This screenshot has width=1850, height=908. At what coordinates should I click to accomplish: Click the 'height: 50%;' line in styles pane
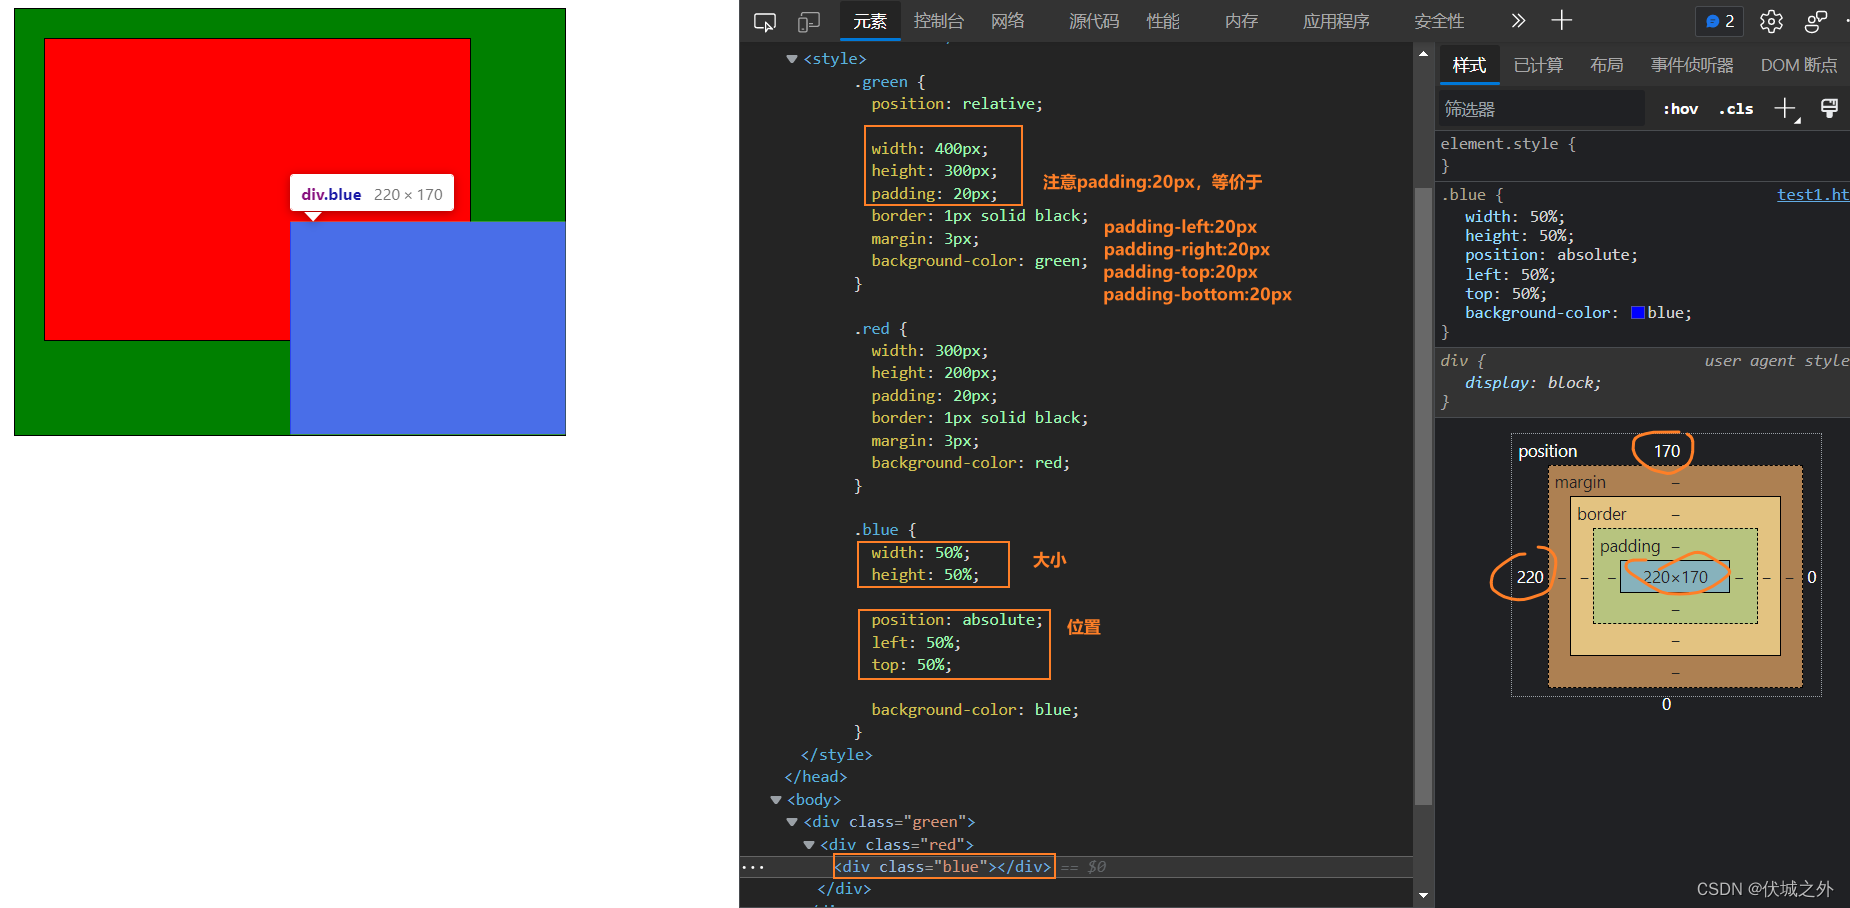point(1520,236)
